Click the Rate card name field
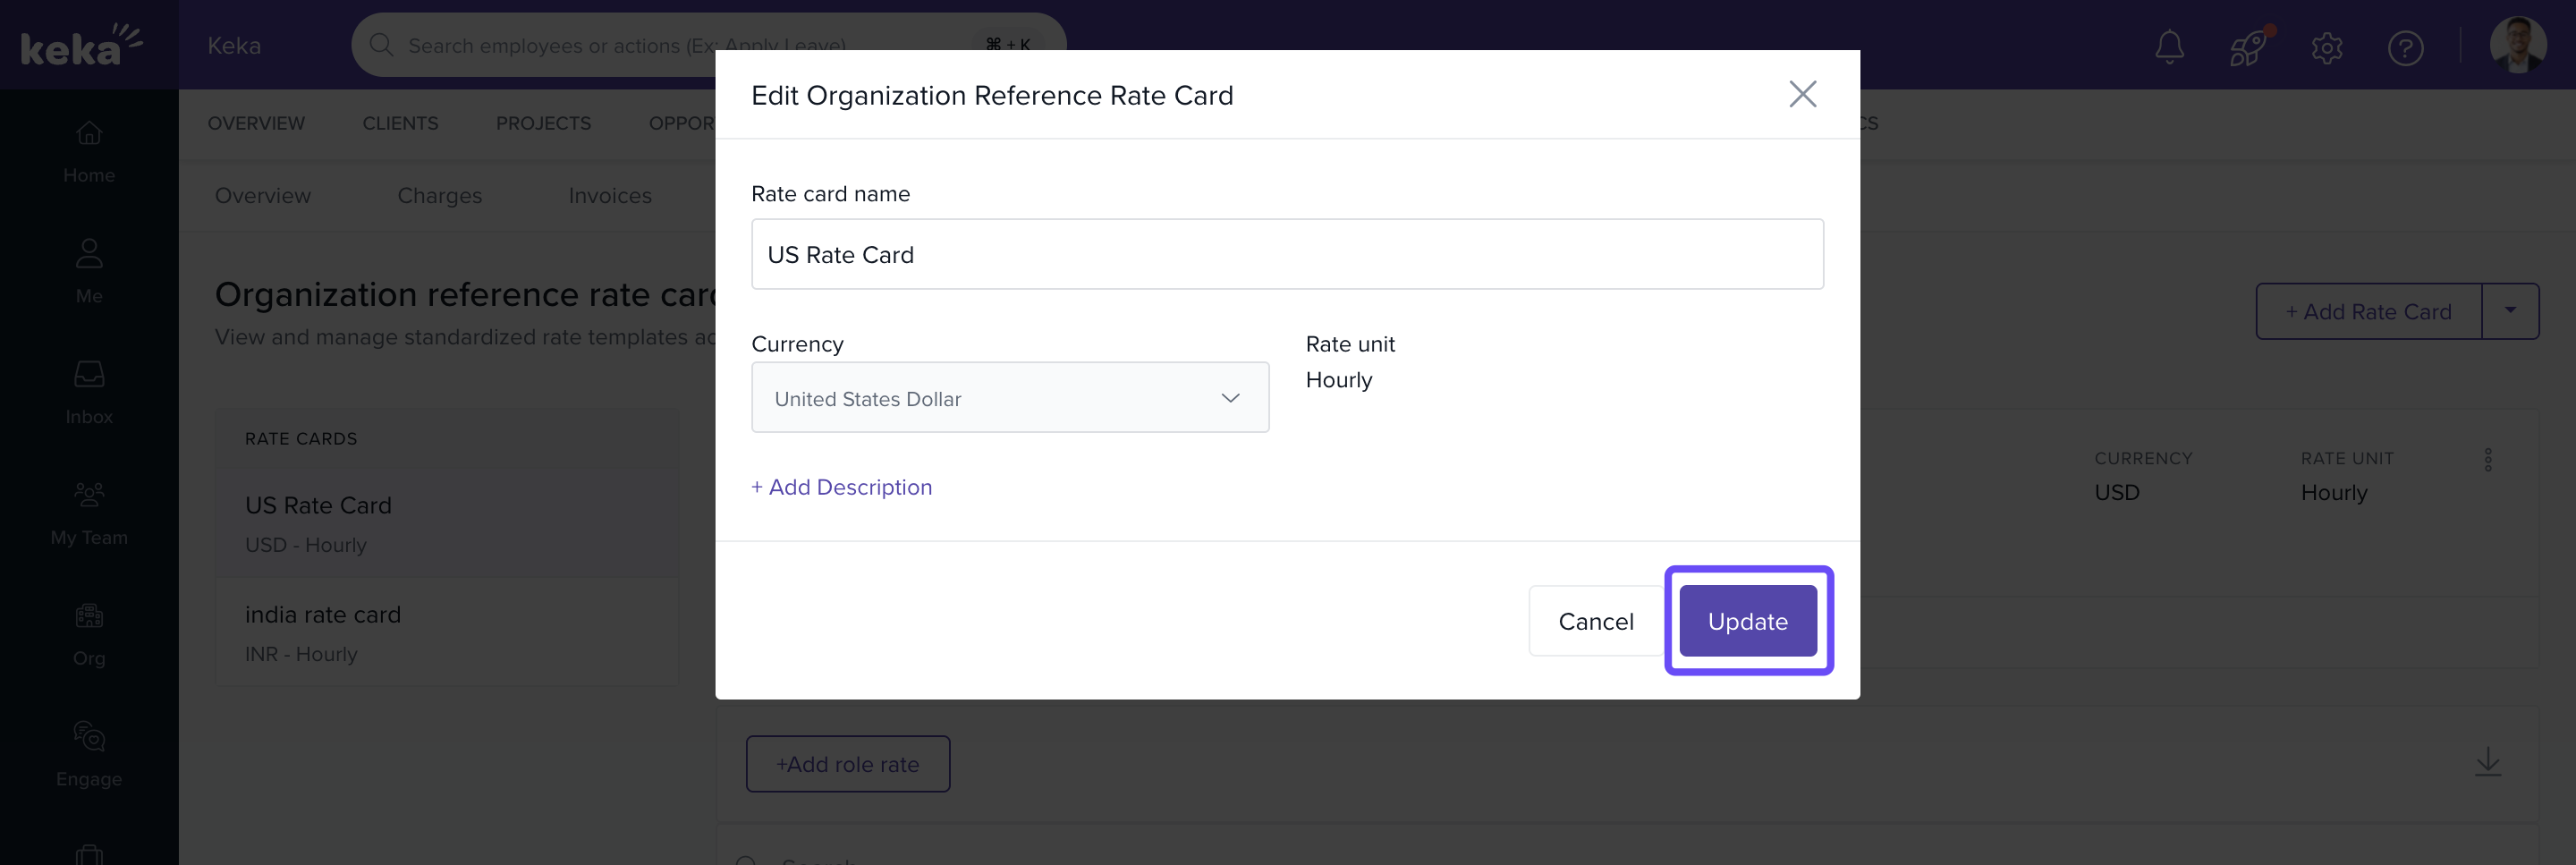The height and width of the screenshot is (865, 2576). (x=1286, y=255)
